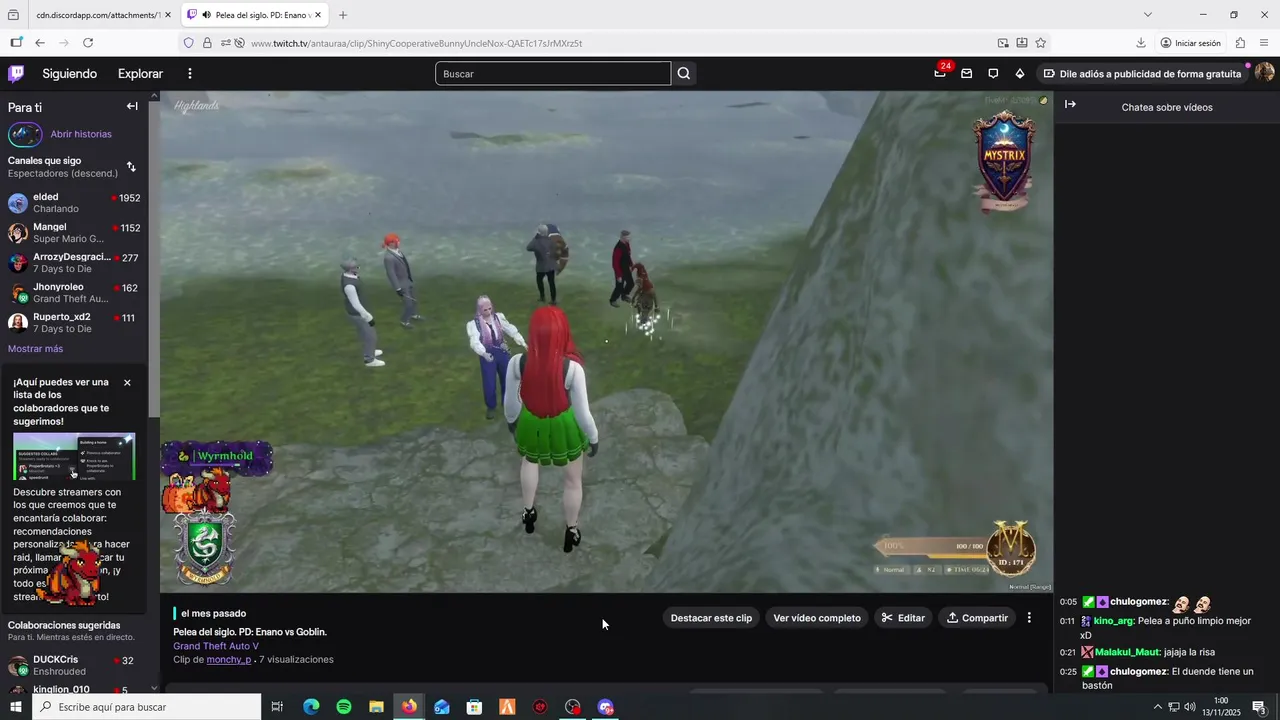Close the collaborators suggestion popup
The height and width of the screenshot is (720, 1280).
click(127, 383)
